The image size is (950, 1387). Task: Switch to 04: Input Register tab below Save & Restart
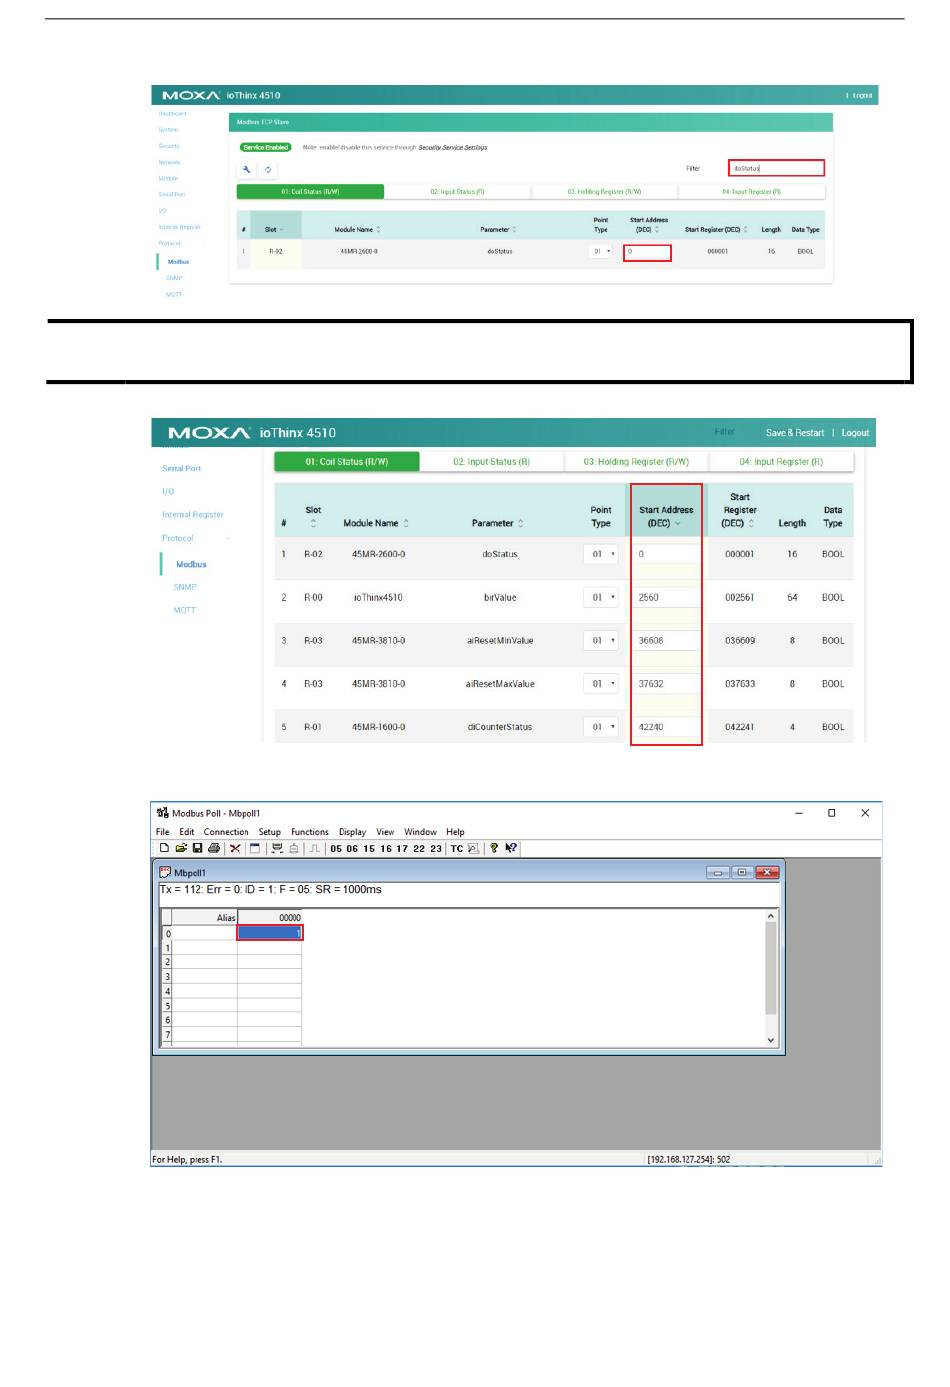pyautogui.click(x=781, y=462)
